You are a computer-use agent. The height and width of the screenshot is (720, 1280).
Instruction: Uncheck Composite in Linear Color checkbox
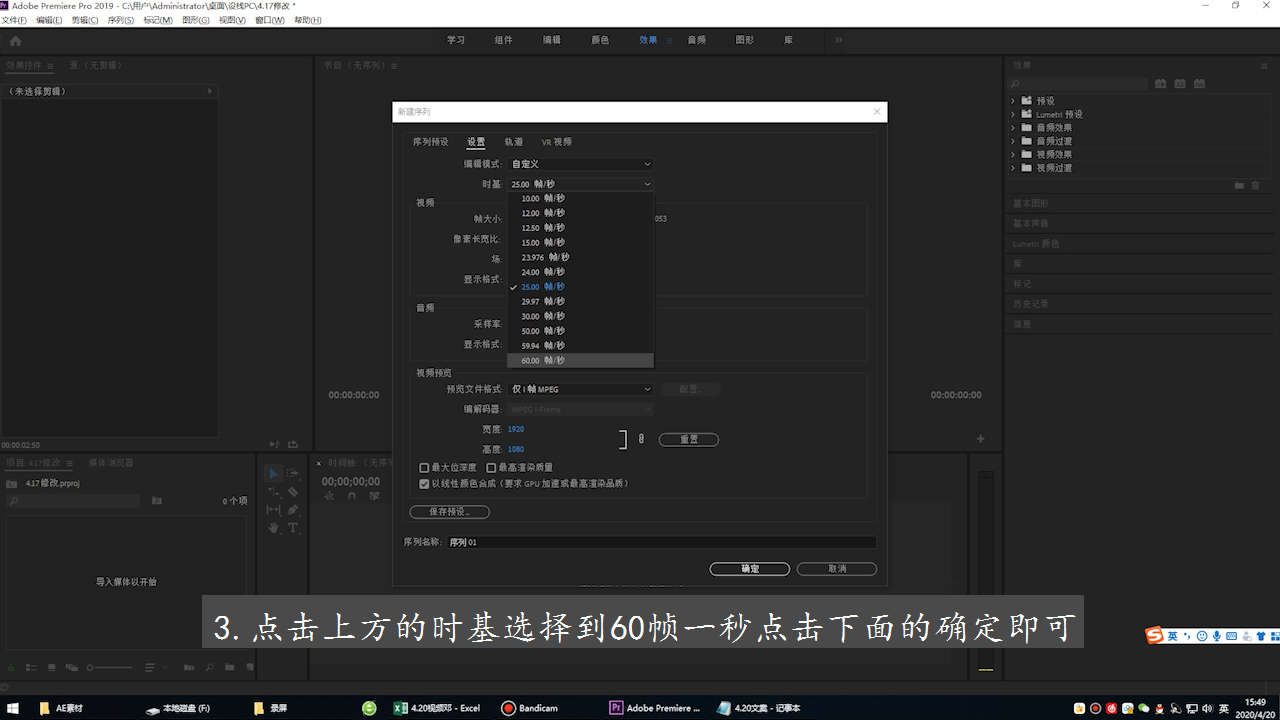(424, 483)
